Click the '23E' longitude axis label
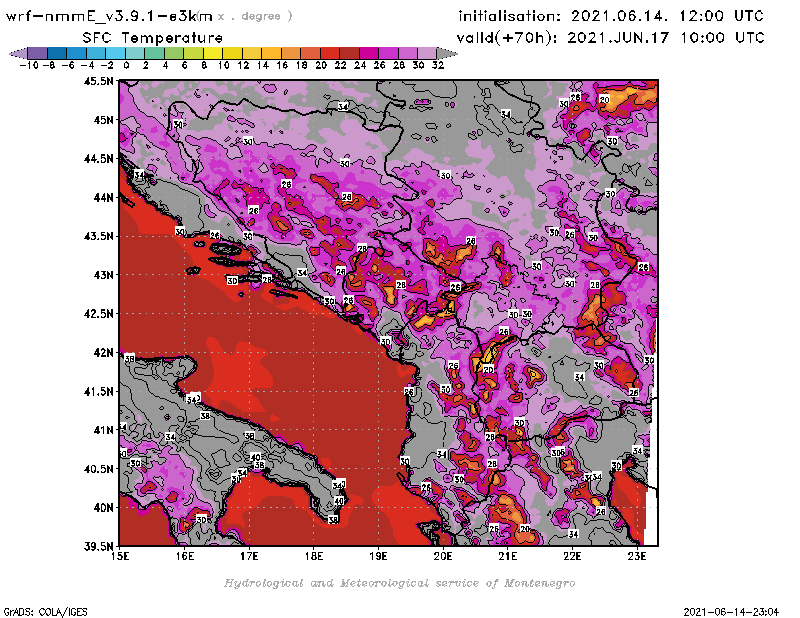 637,556
